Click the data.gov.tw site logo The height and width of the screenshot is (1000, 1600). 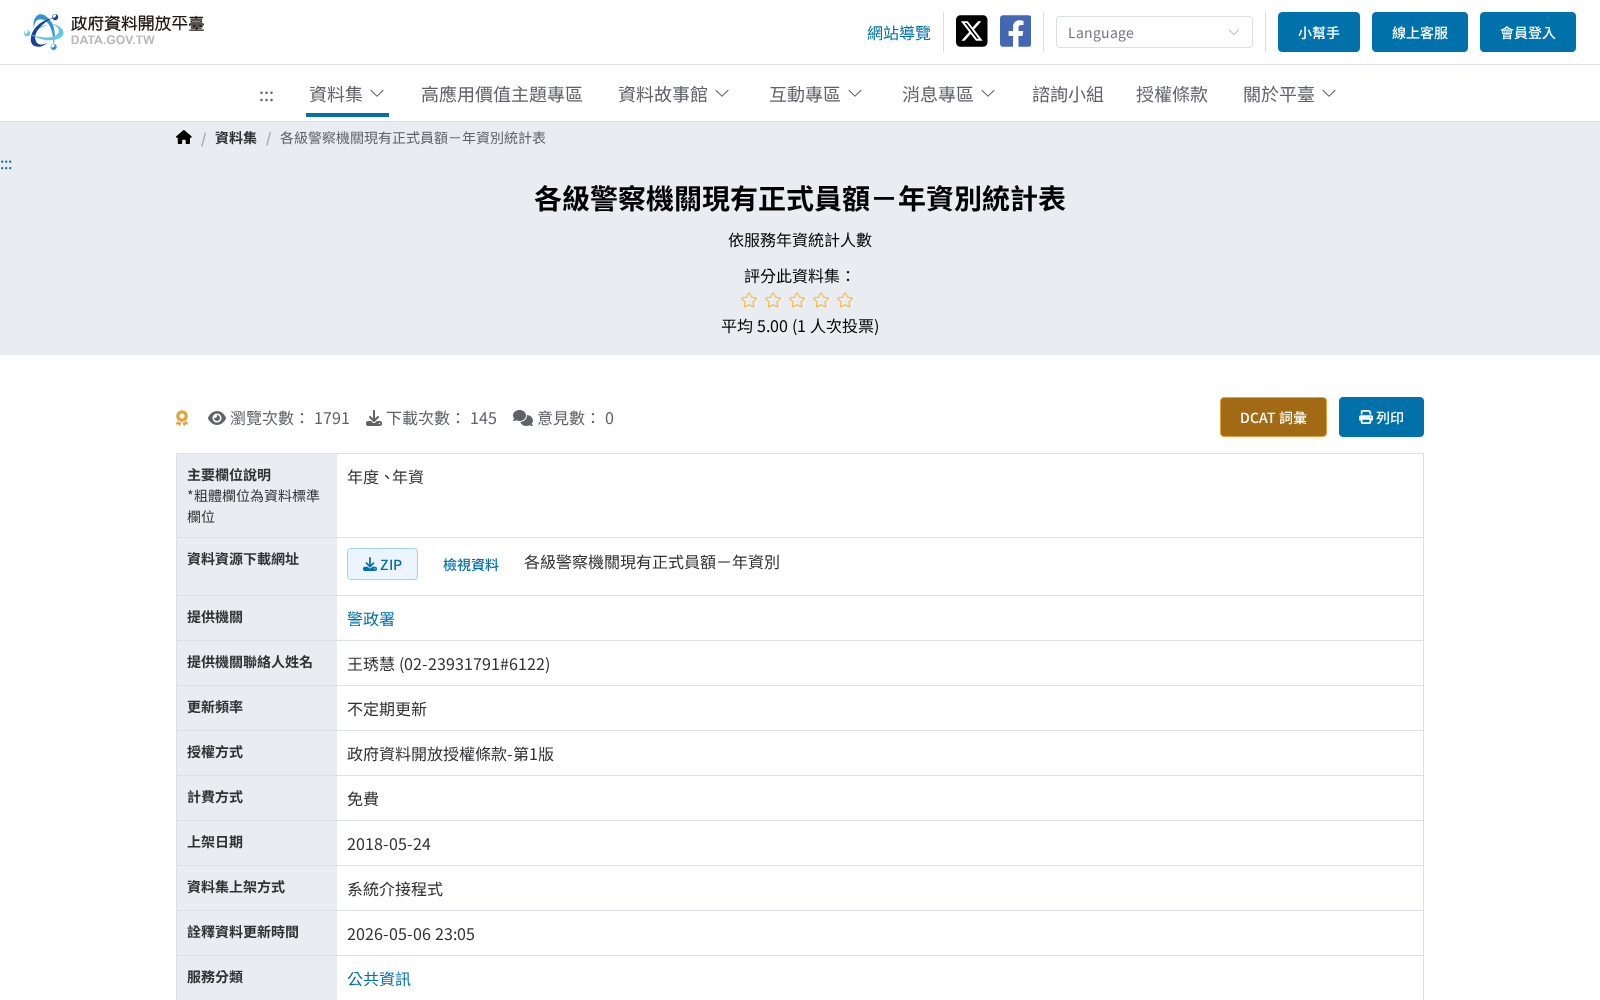tap(114, 31)
